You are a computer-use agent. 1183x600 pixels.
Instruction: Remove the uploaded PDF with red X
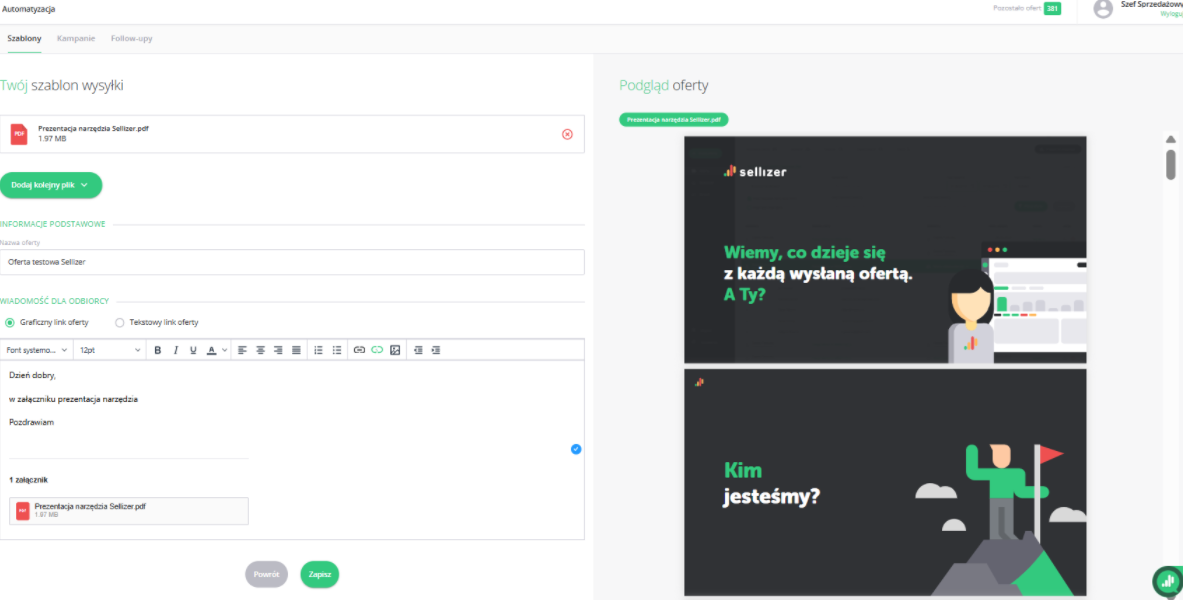[567, 134]
